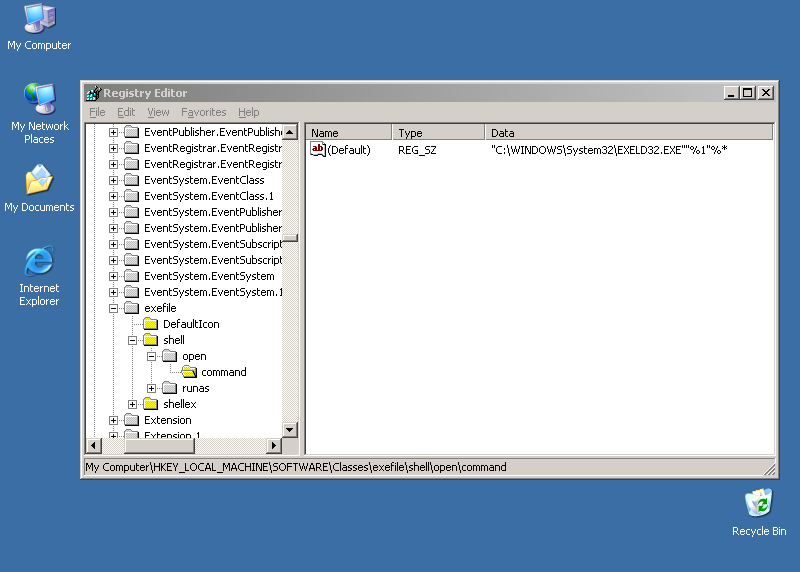The image size is (800, 572).
Task: Select the runas tree label
Action: point(195,388)
